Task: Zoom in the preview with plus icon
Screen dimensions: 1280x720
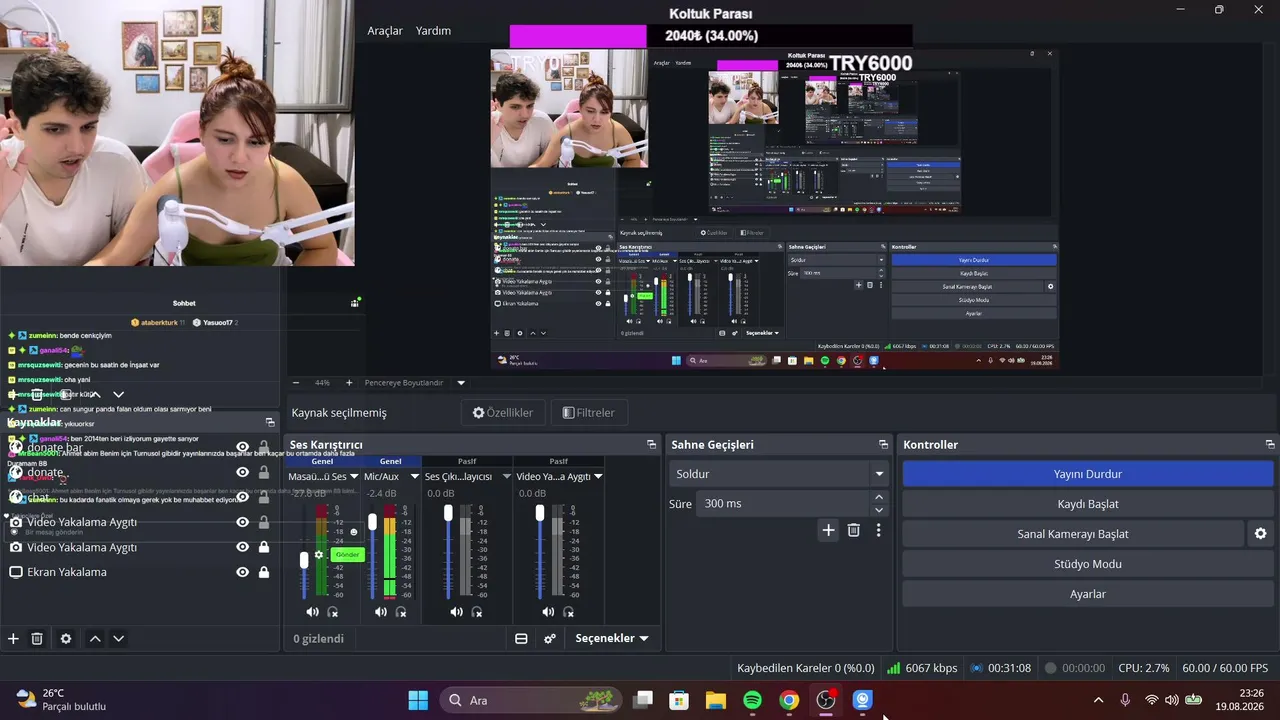Action: [x=349, y=382]
